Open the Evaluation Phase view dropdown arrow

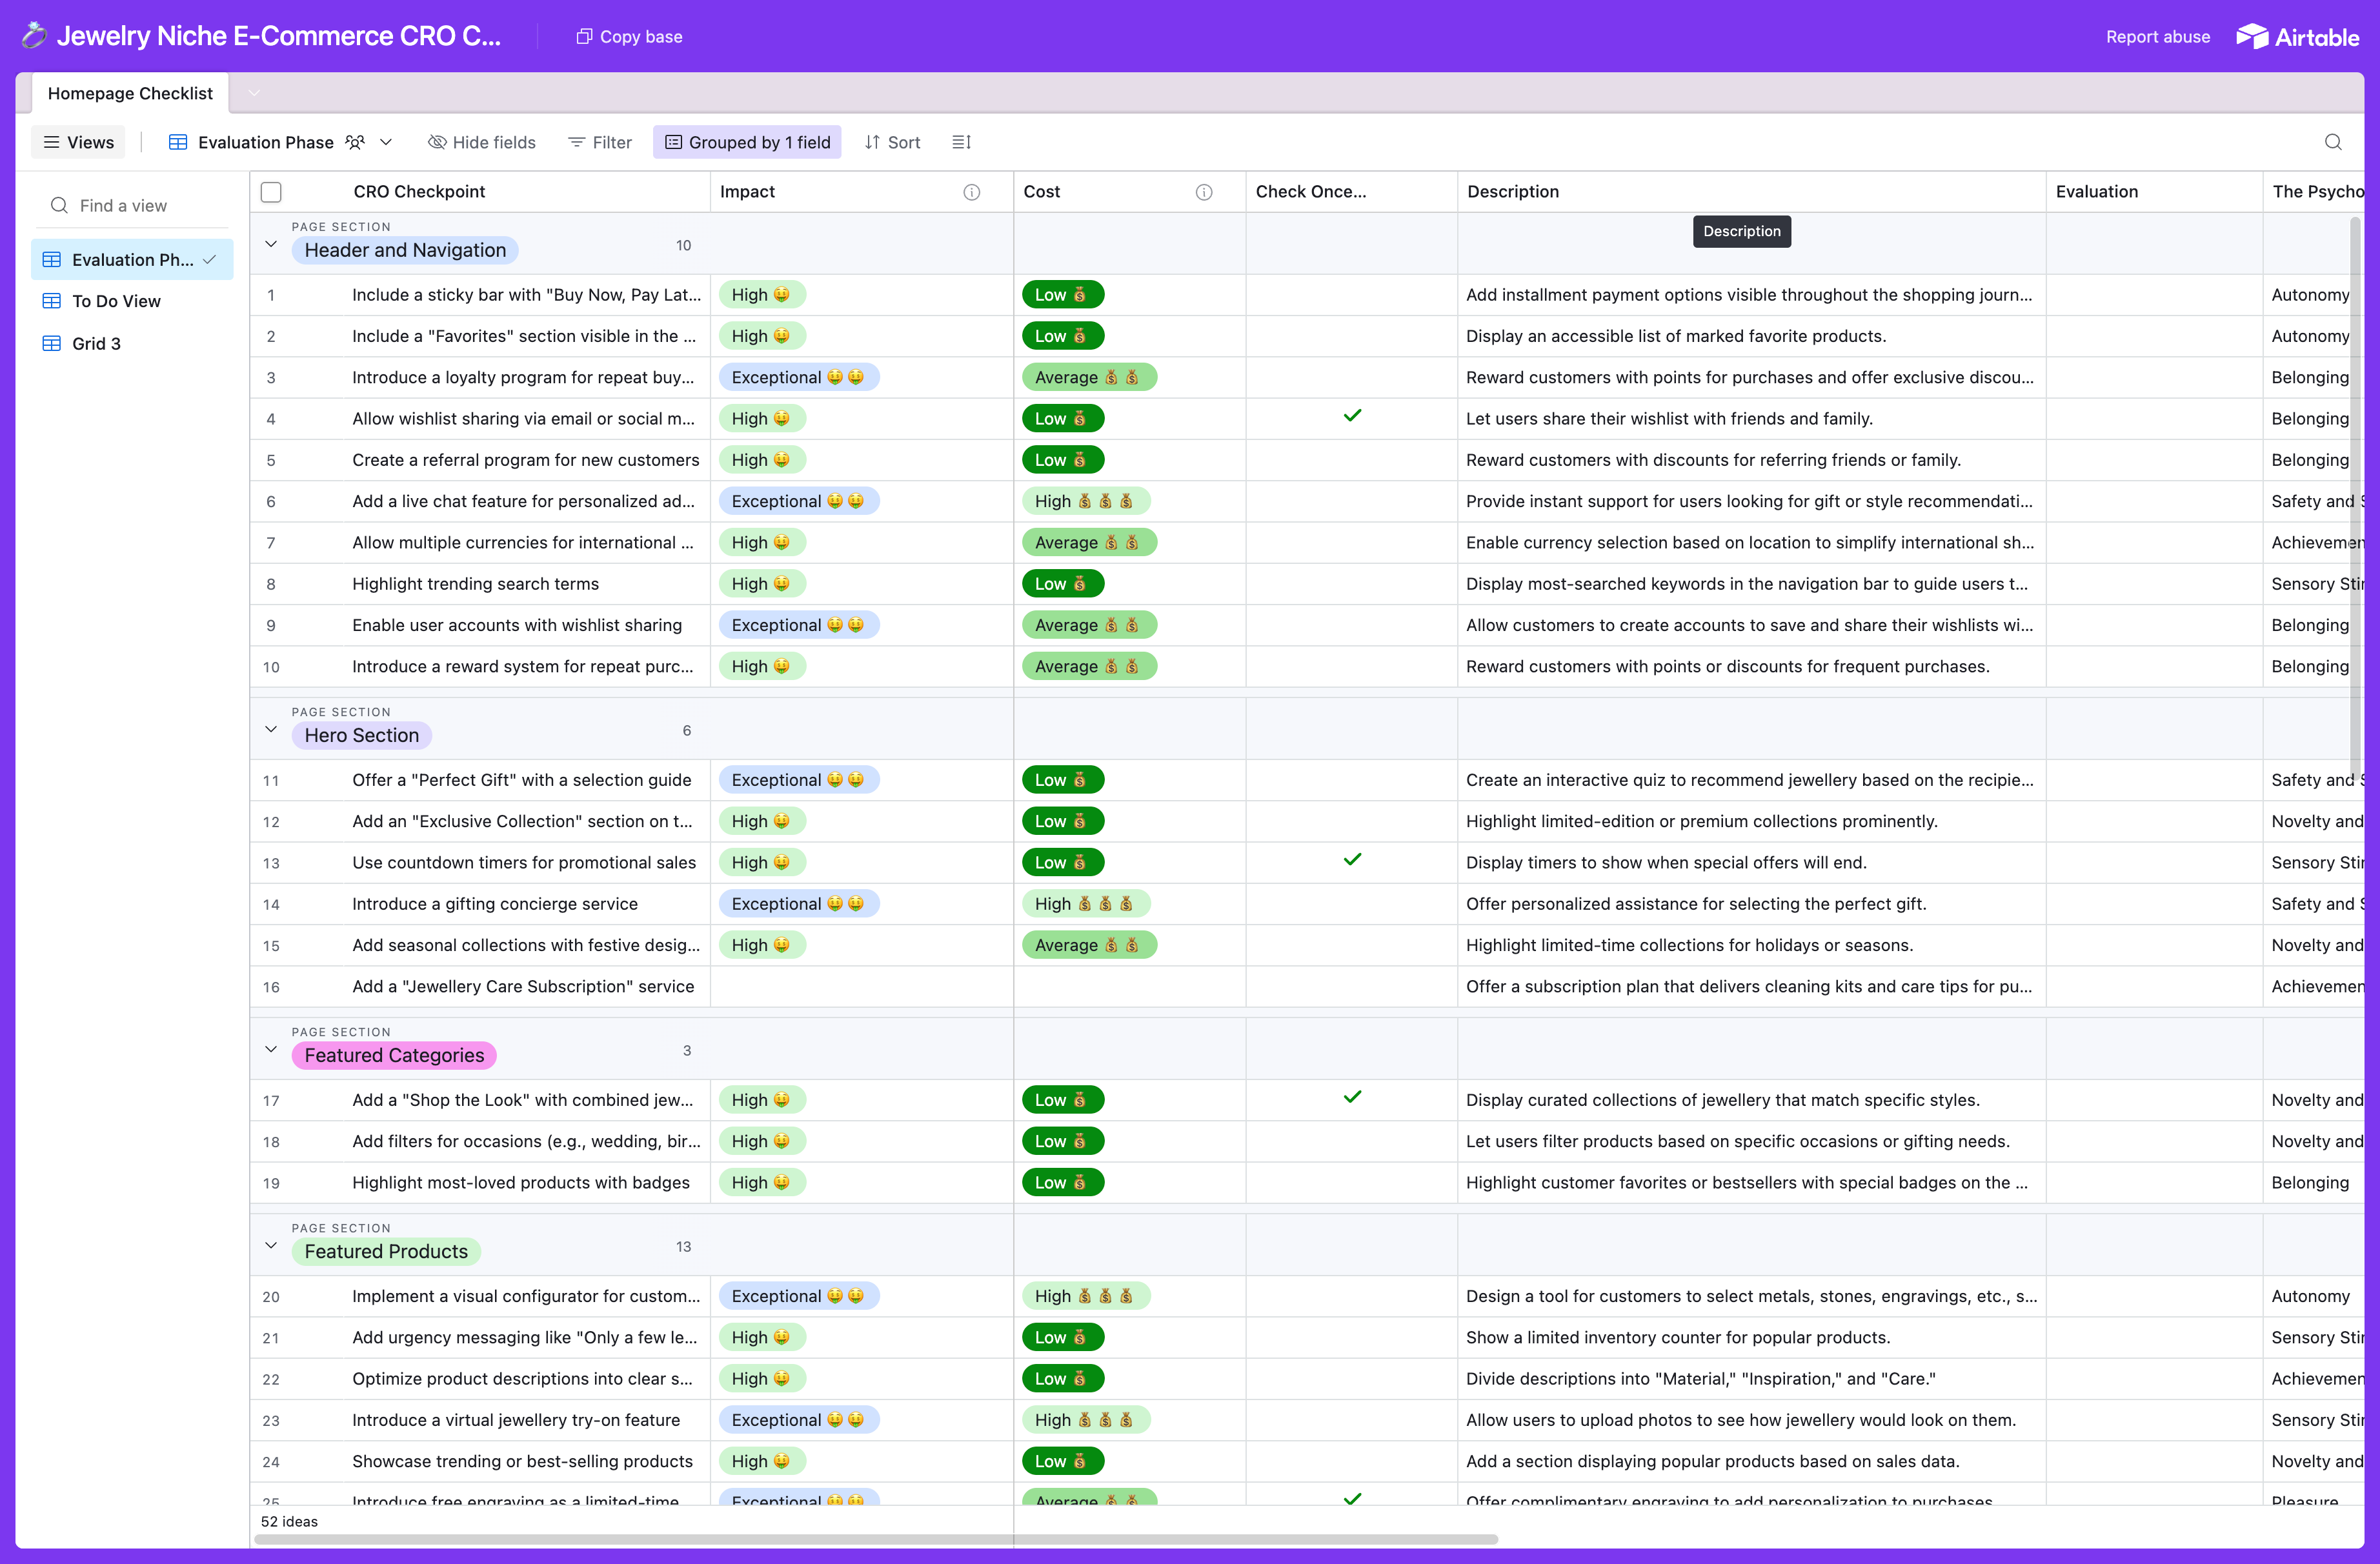coord(386,142)
